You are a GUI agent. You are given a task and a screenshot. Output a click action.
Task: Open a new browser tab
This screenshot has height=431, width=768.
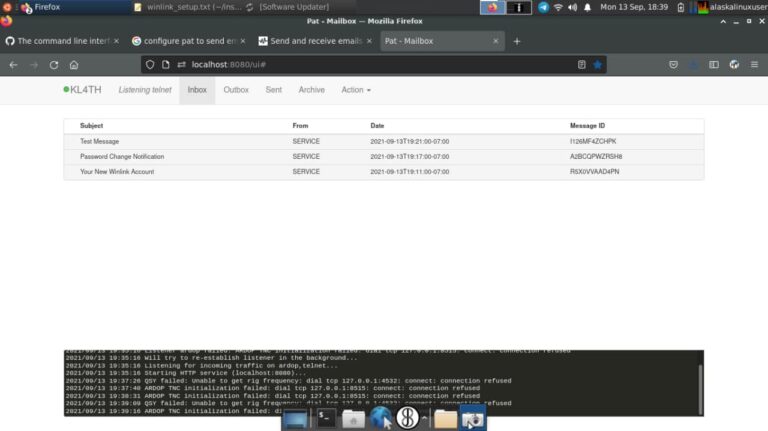point(517,41)
